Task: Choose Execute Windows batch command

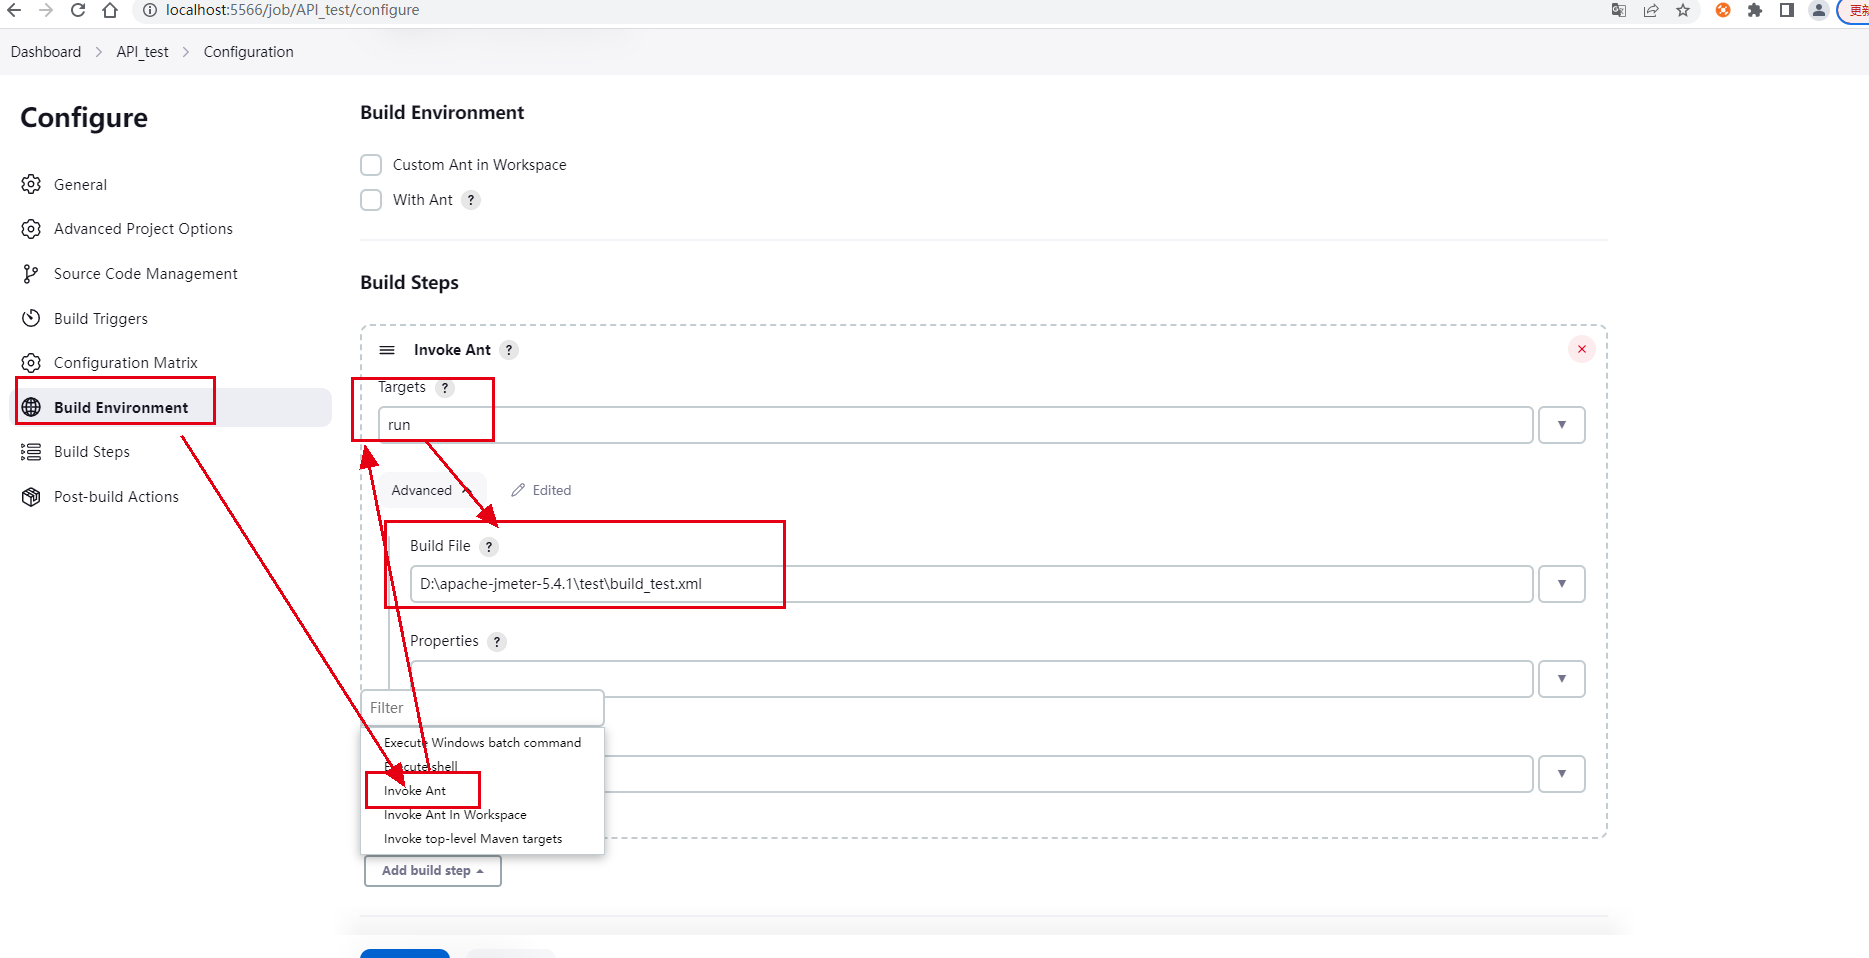Action: tap(482, 743)
